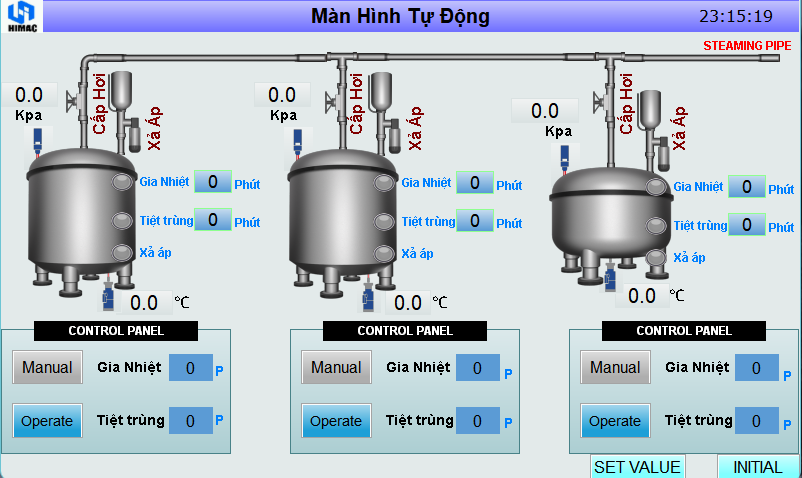802x478 pixels.
Task: Edit first panel Gia Nhiệt setpoint field
Action: [x=190, y=368]
